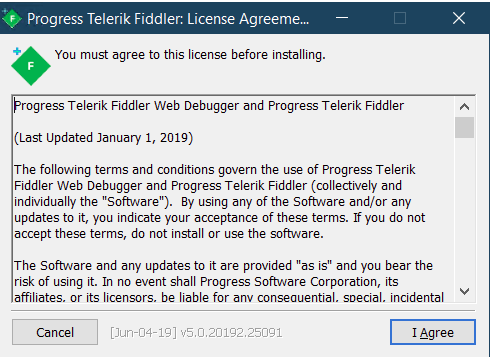Click the license scrollbar up arrow
The width and height of the screenshot is (492, 361).
coord(464,107)
